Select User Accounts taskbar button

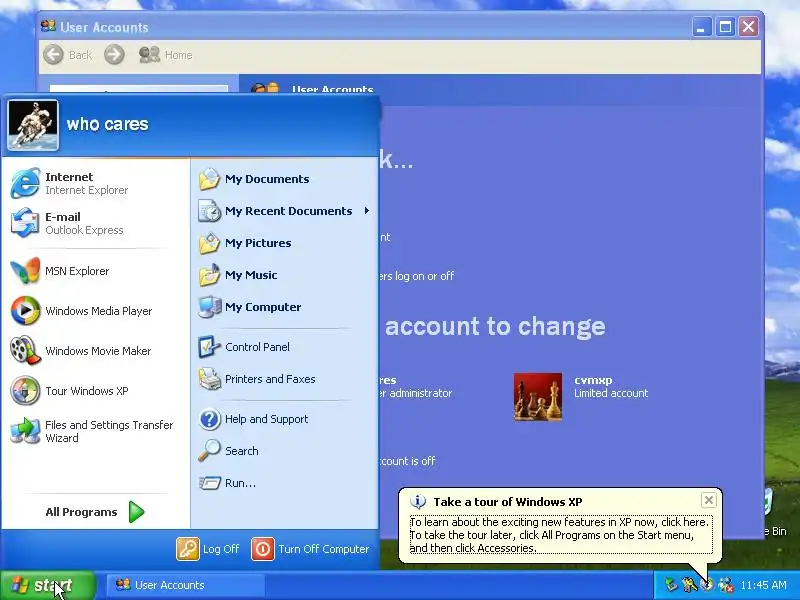point(186,585)
